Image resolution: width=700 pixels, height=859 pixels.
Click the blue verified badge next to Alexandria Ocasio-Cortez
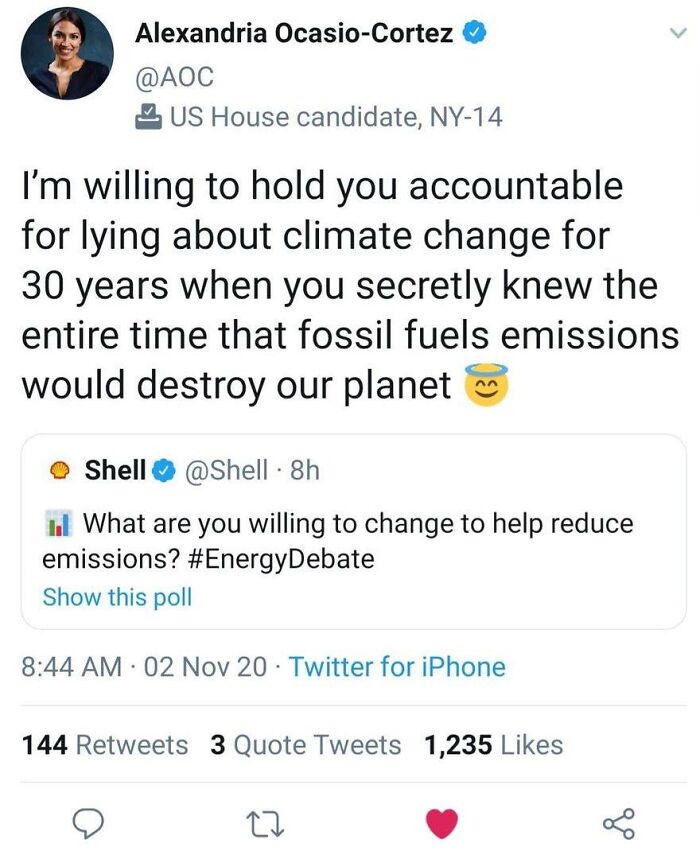476,34
